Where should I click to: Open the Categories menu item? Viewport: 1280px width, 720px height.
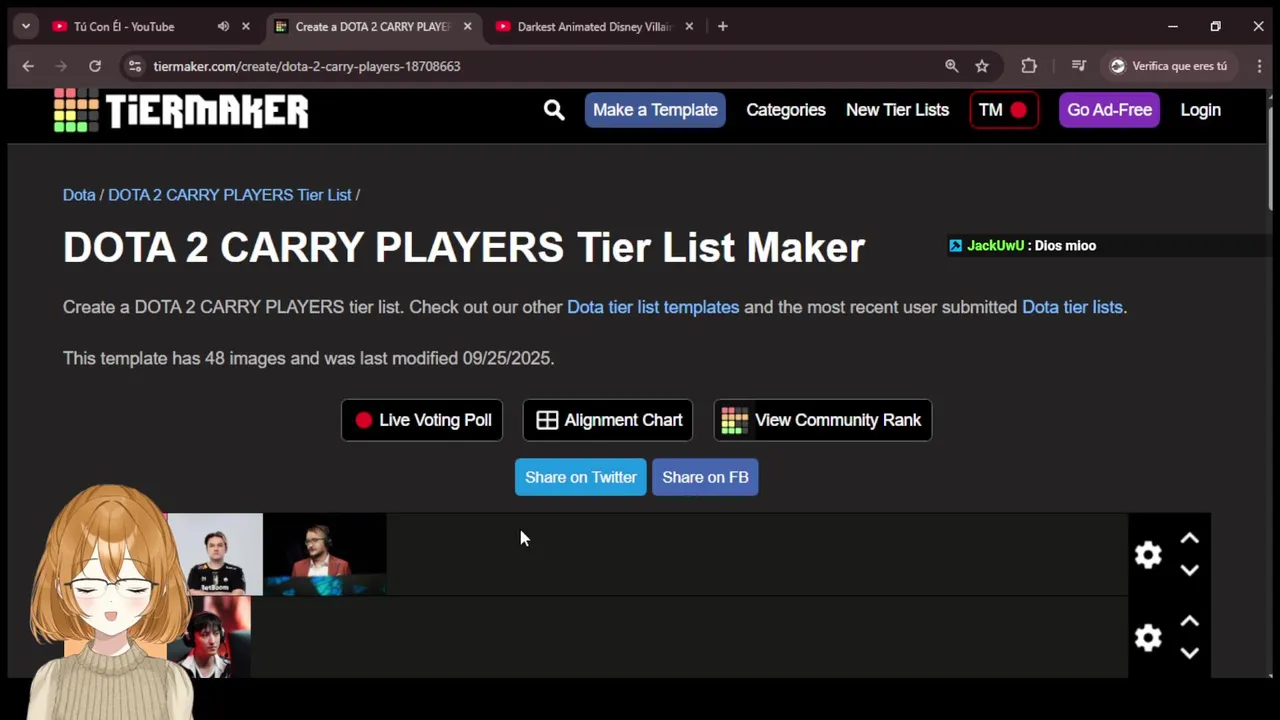tap(786, 110)
